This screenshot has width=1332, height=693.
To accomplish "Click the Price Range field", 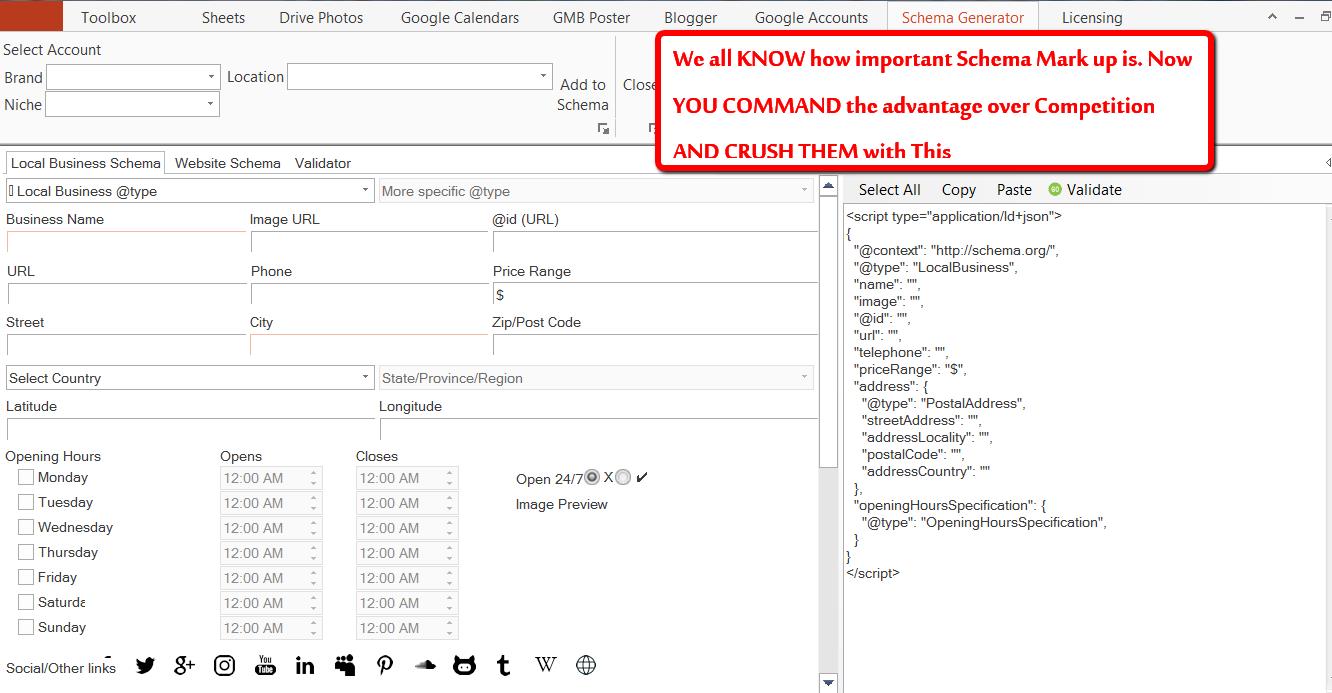I will (655, 294).
